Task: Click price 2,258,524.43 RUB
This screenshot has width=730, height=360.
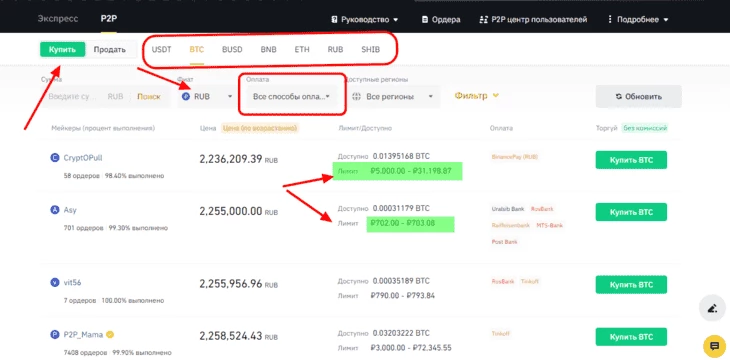Action: point(238,336)
